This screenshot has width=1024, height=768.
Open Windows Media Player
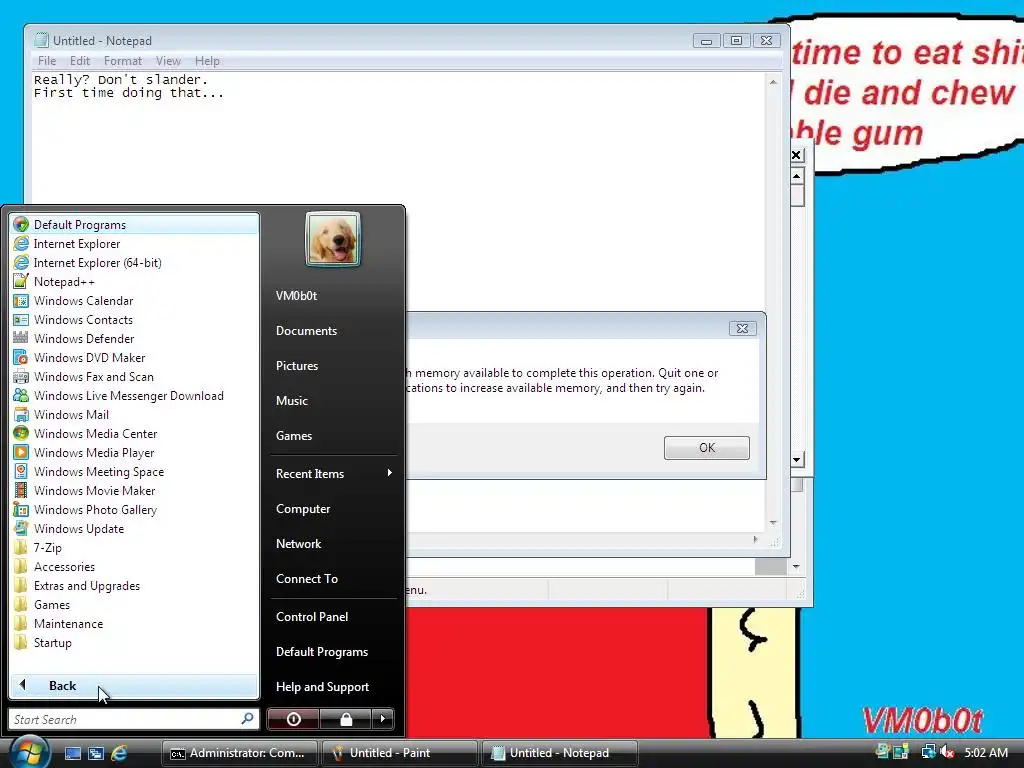coord(135,453)
